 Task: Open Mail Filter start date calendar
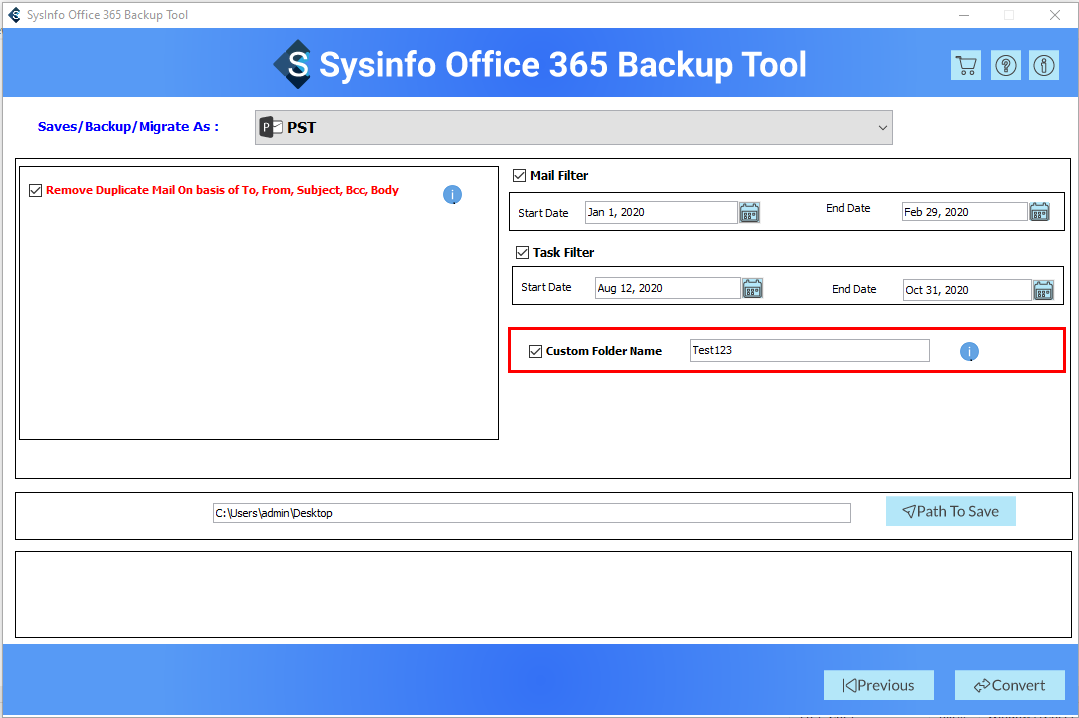click(750, 212)
